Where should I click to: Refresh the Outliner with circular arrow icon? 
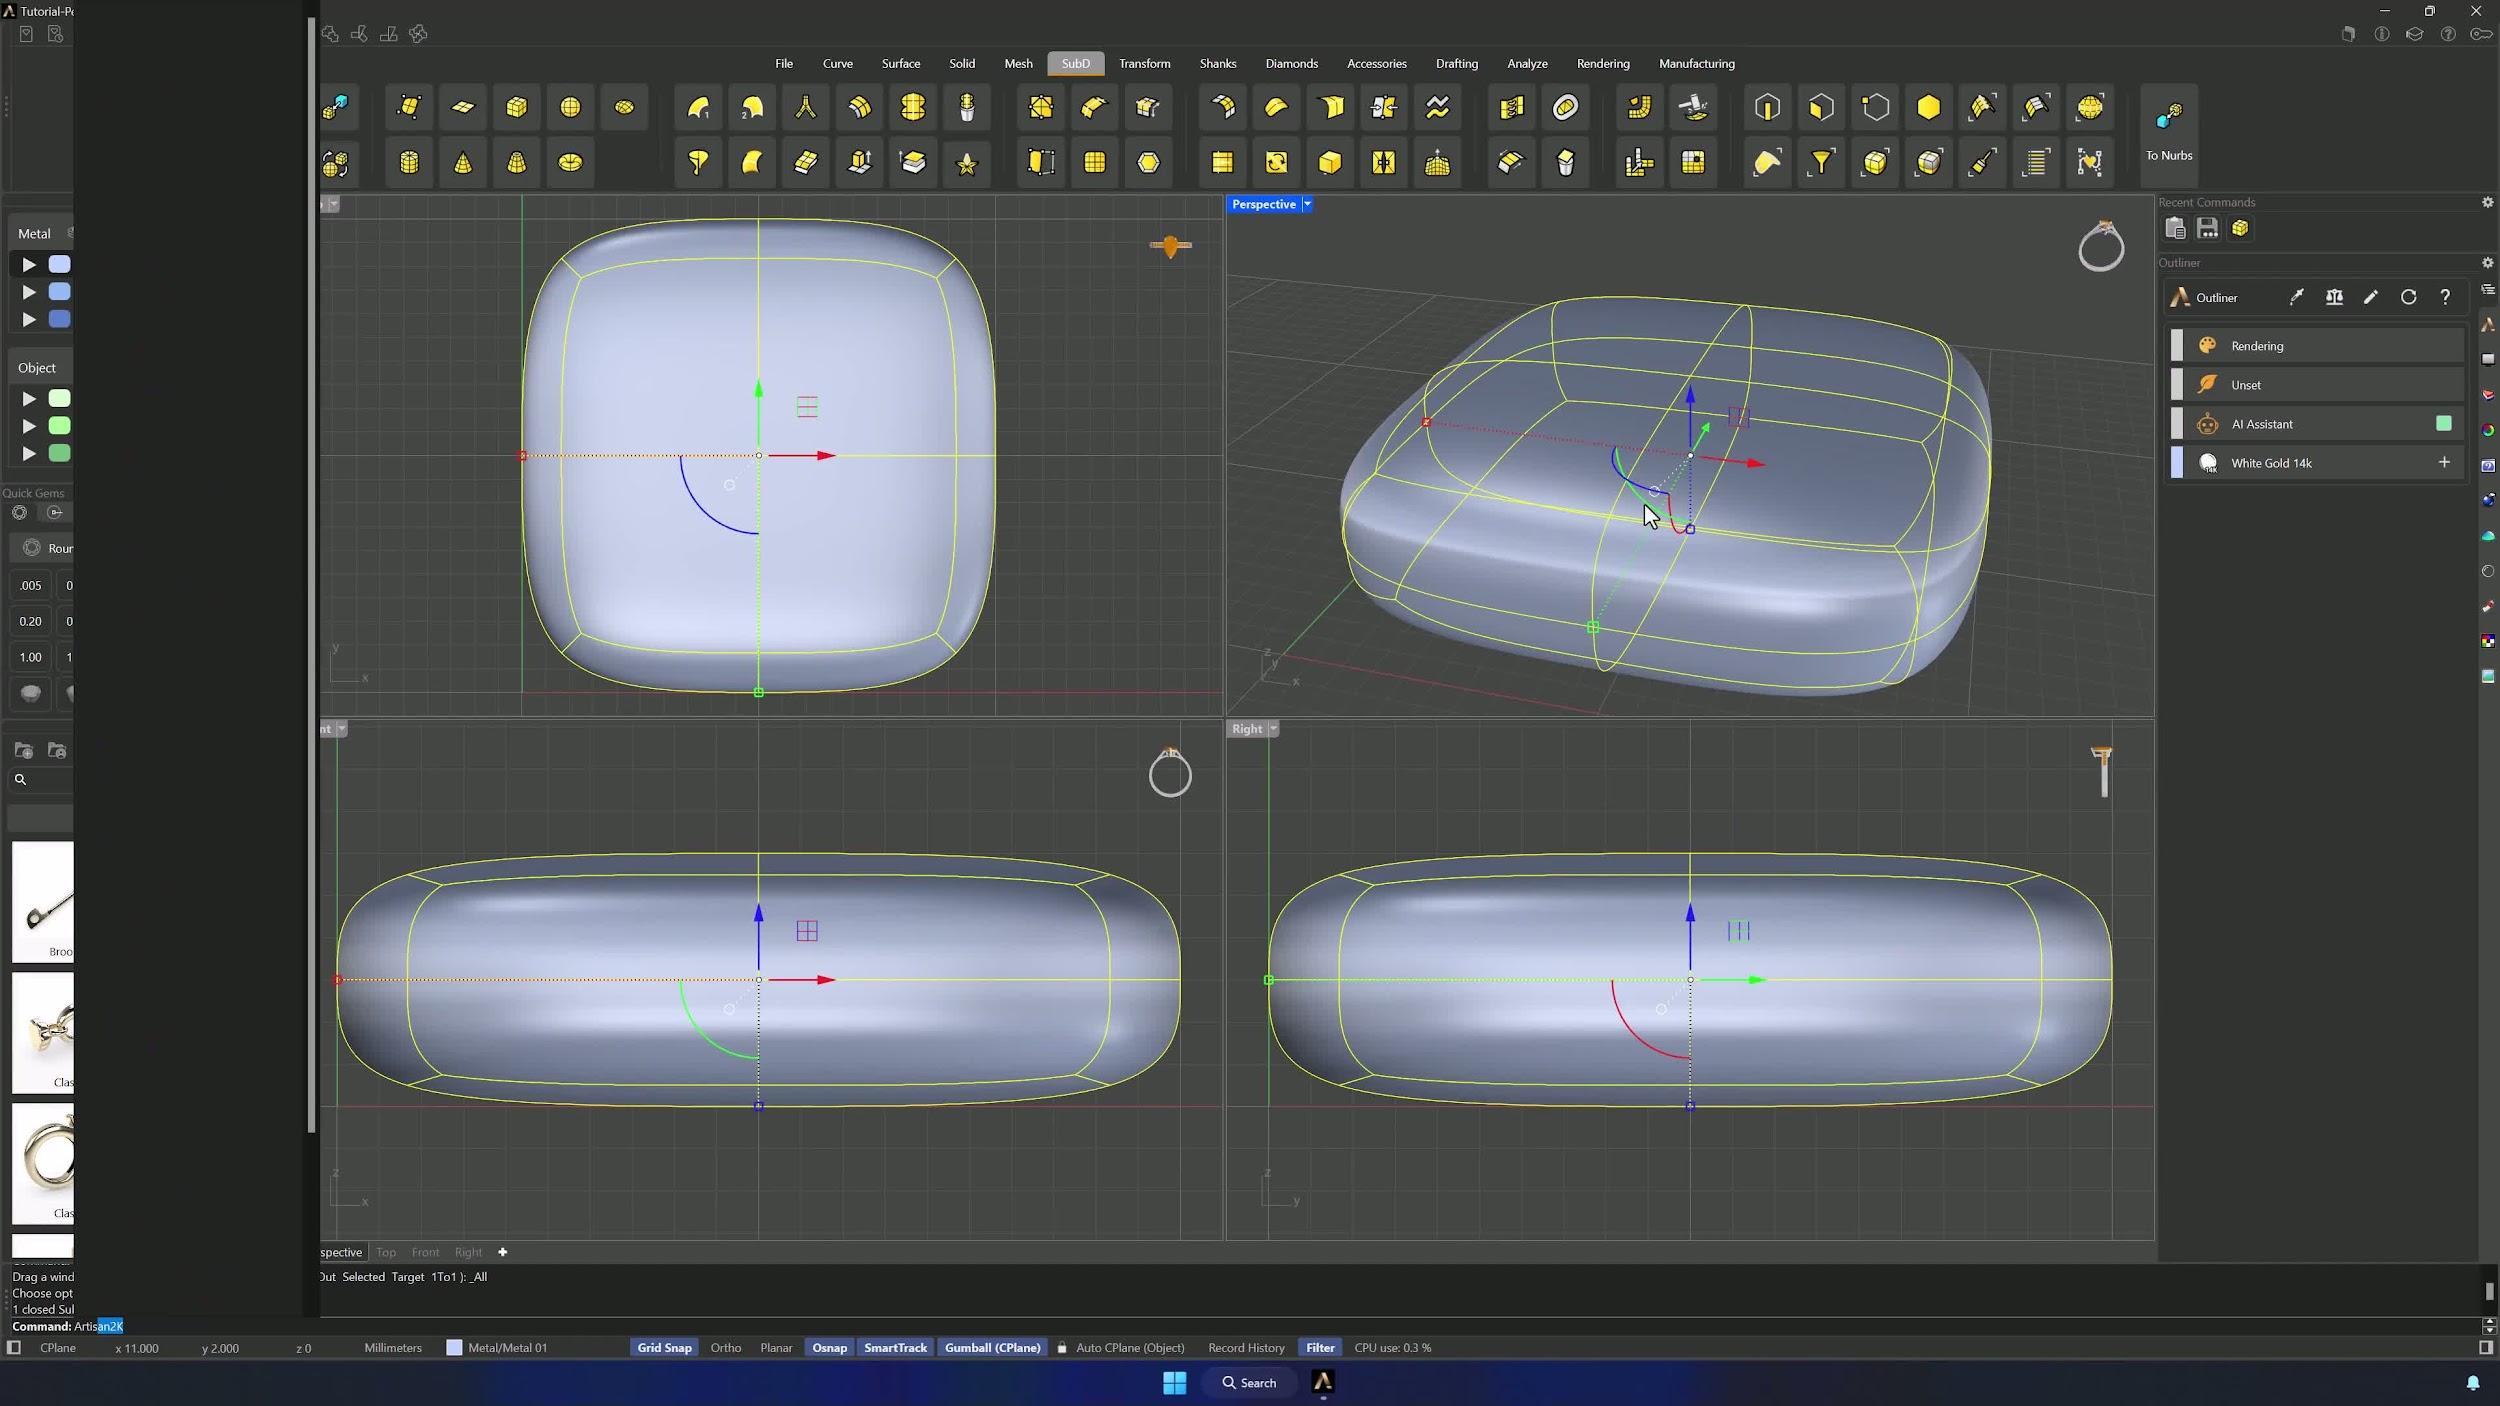coord(2408,297)
